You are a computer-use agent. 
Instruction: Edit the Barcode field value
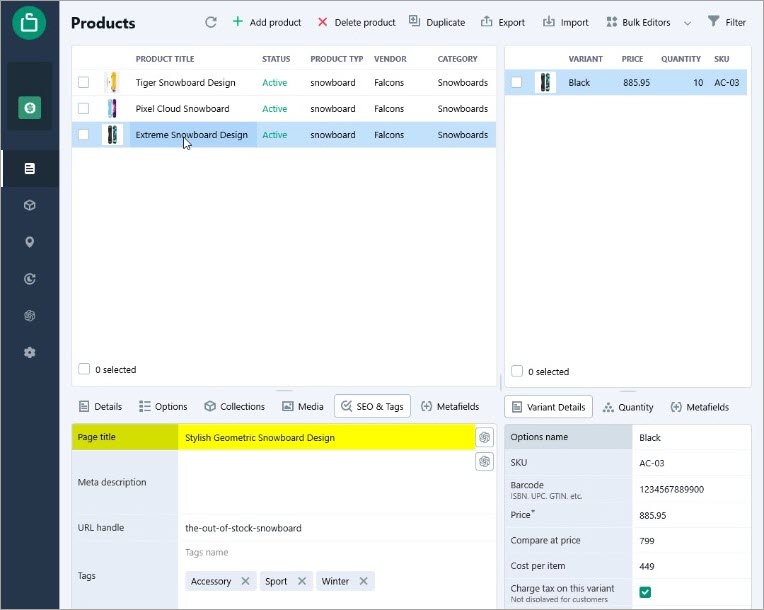click(x=691, y=489)
